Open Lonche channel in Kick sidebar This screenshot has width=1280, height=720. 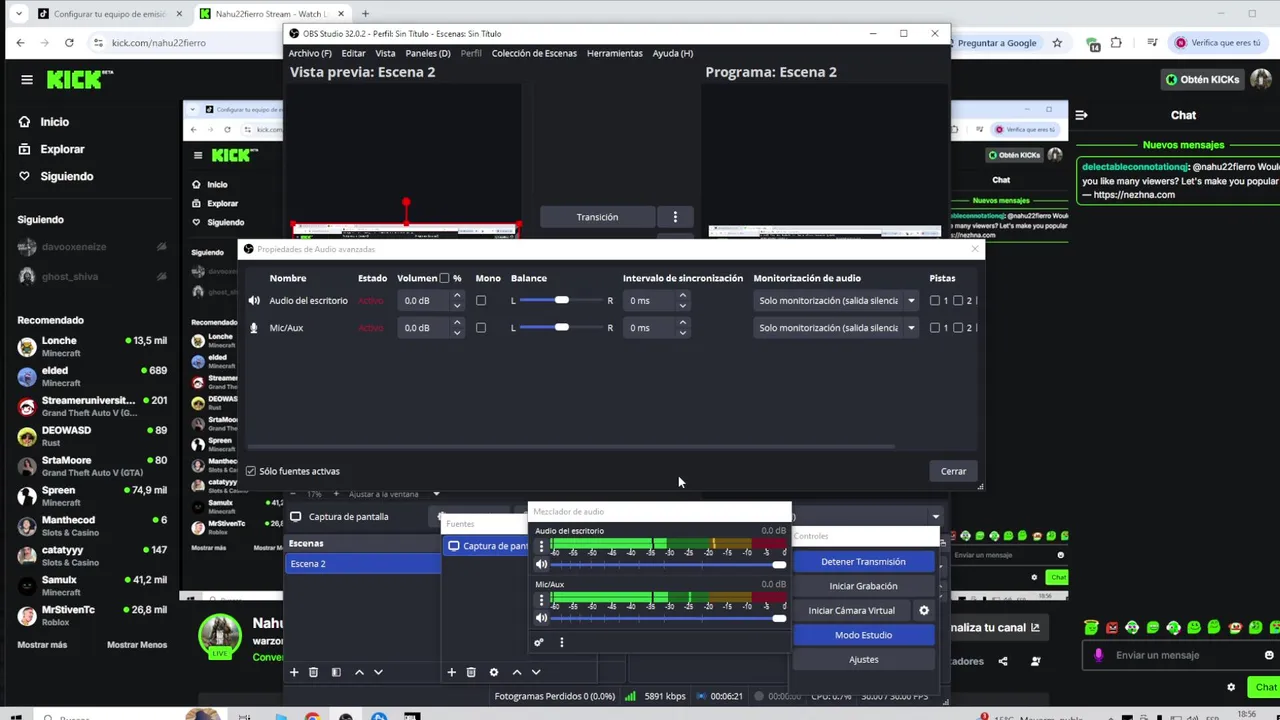pos(90,346)
